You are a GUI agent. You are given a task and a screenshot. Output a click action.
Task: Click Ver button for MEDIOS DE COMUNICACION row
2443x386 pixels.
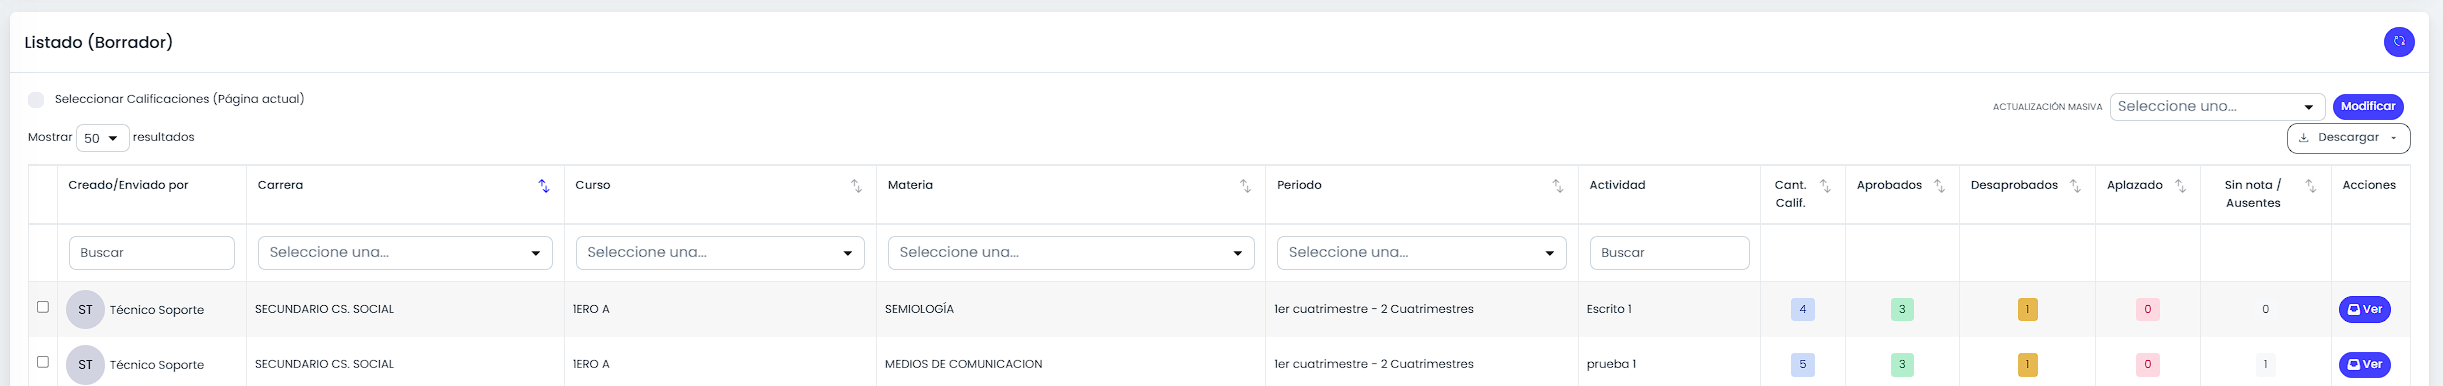click(x=2365, y=365)
